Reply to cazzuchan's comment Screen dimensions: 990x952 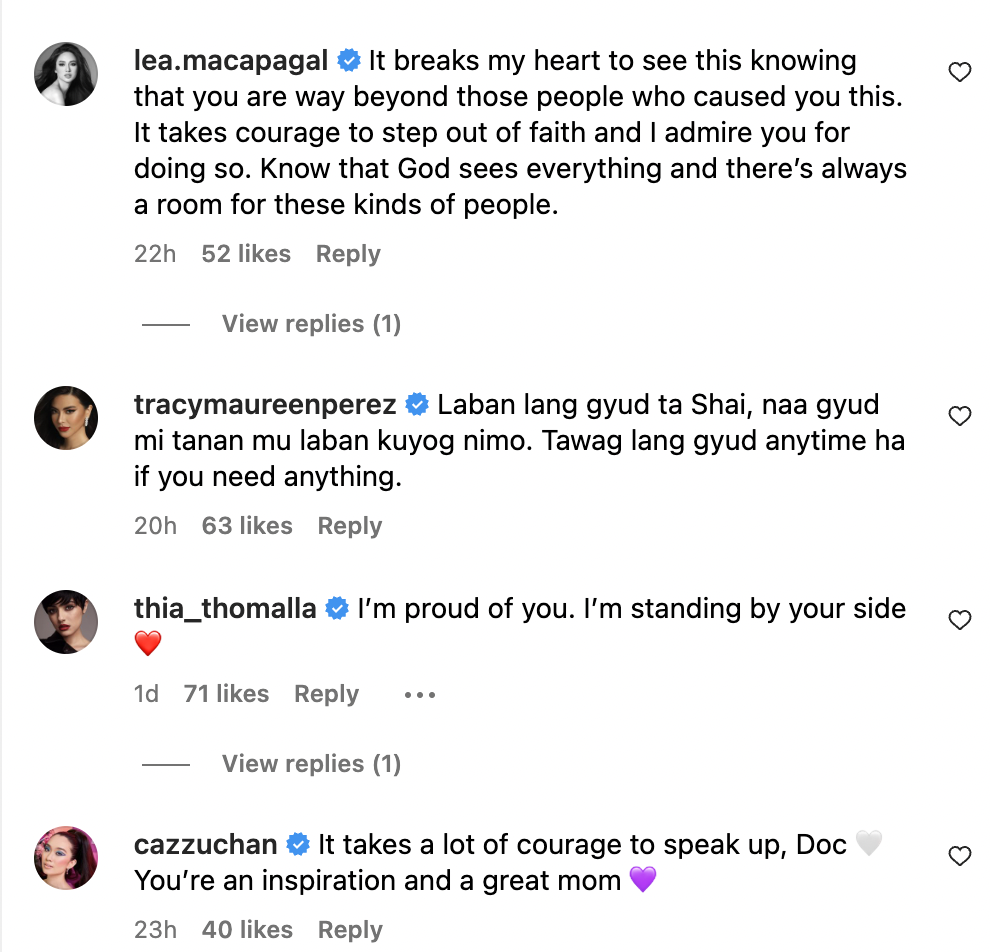pos(350,930)
